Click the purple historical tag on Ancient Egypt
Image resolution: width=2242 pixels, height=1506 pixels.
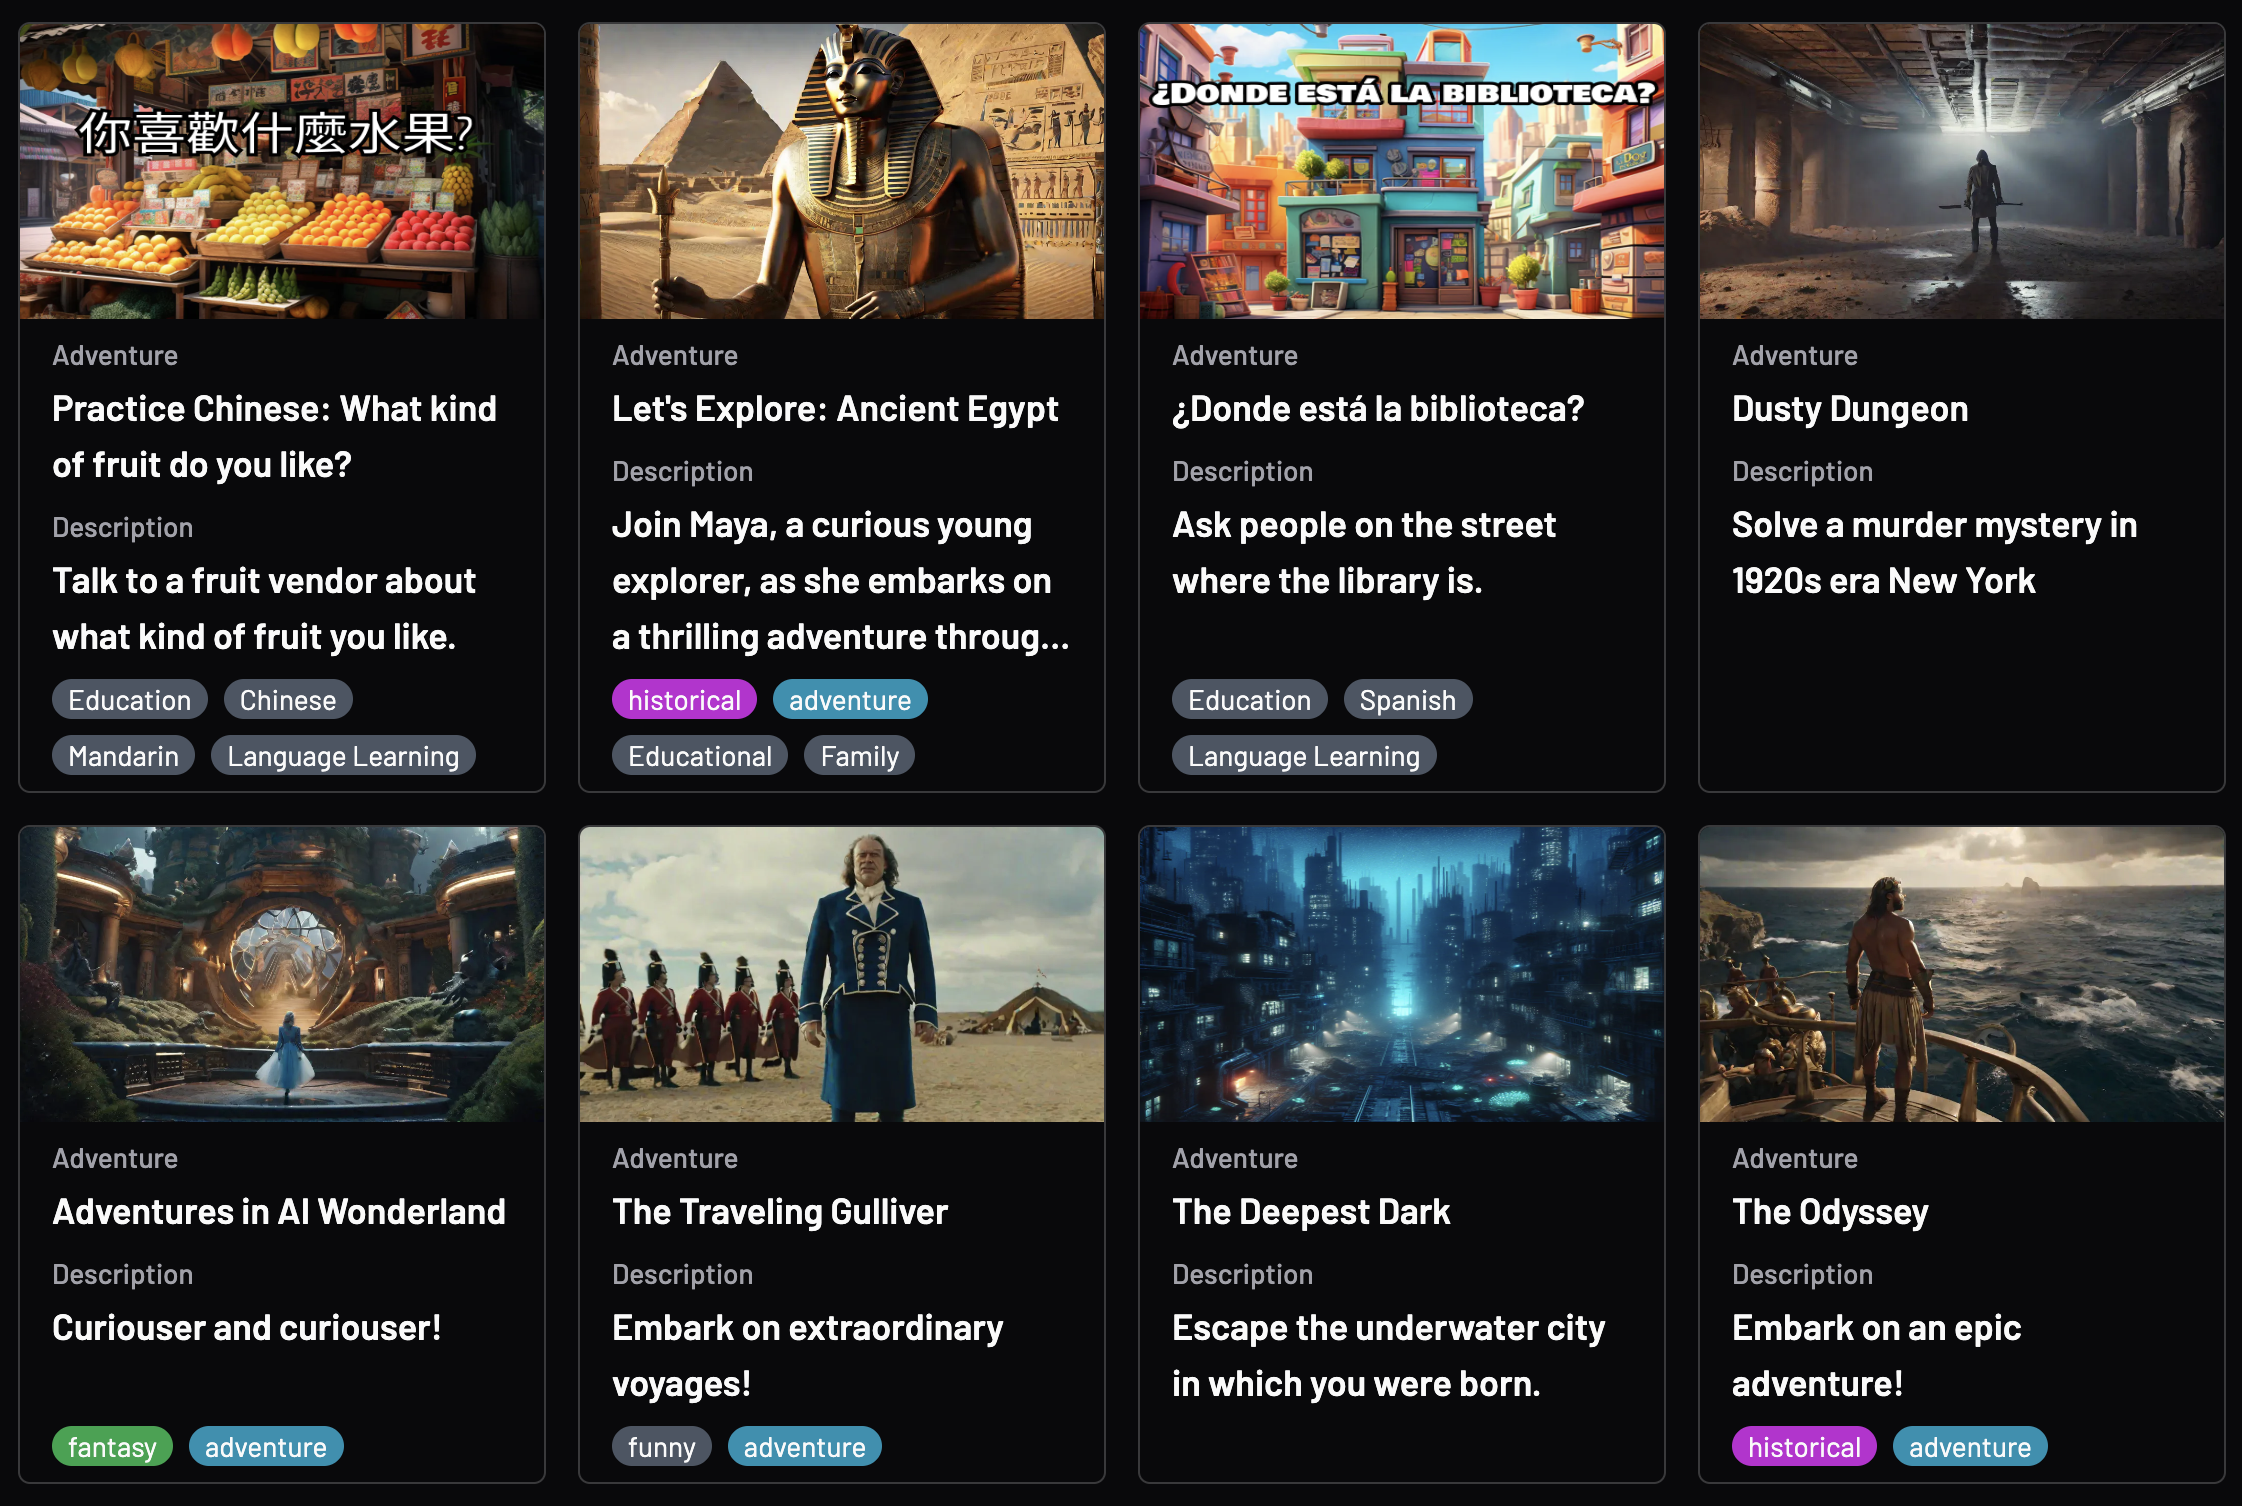click(x=684, y=700)
